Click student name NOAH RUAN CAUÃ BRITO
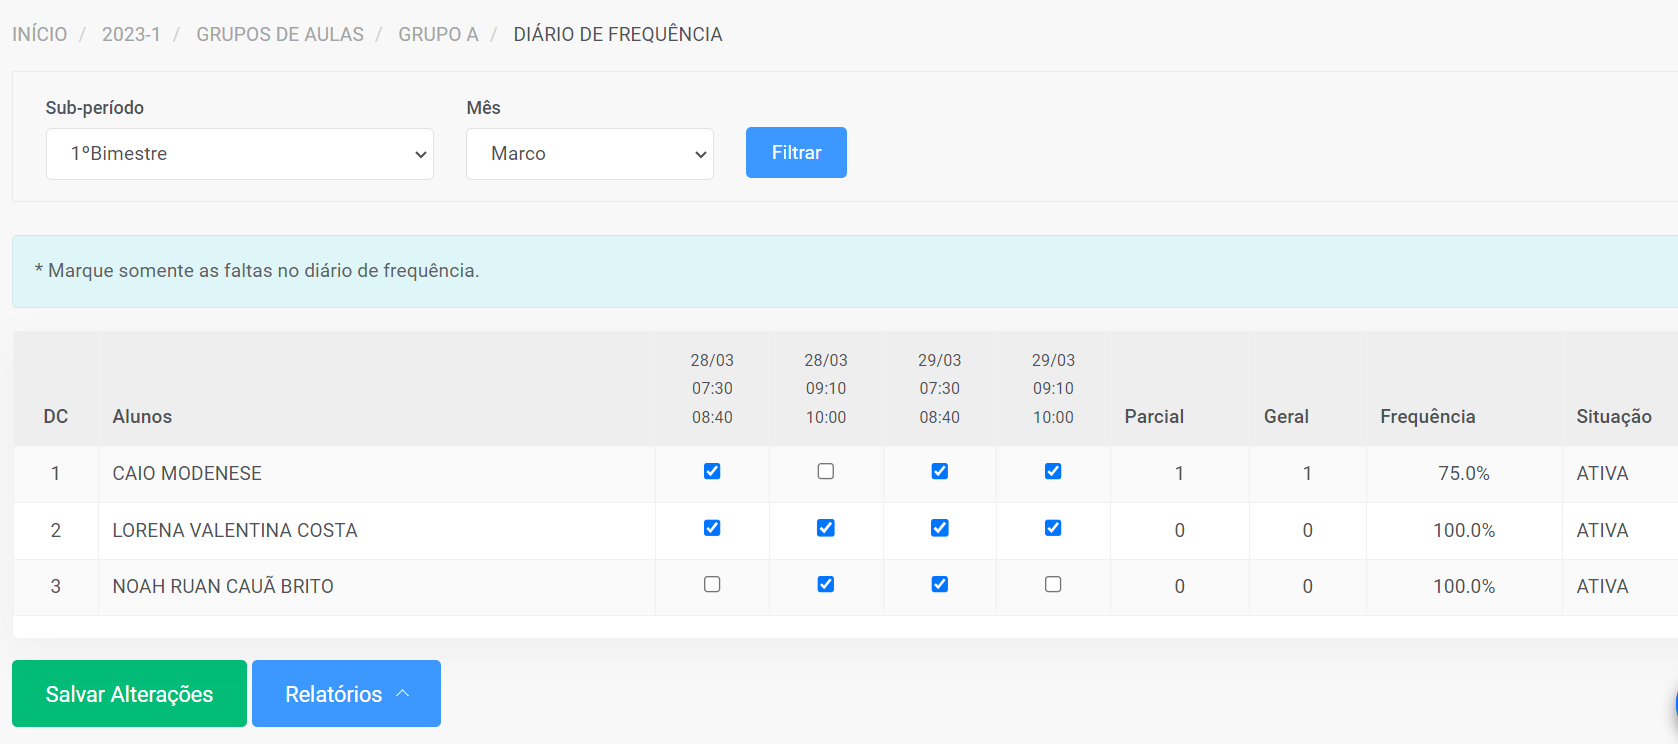Screen dimensions: 1678x744 tap(223, 586)
